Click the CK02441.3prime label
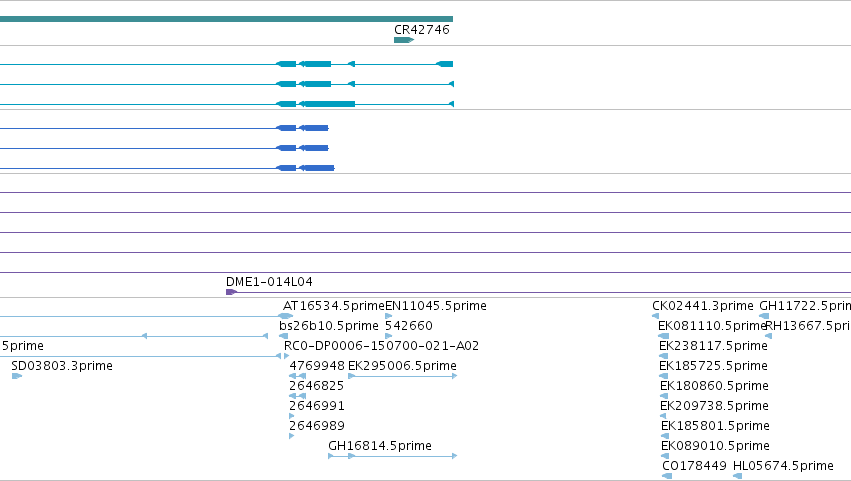Screen dimensions: 851x481 coord(703,306)
